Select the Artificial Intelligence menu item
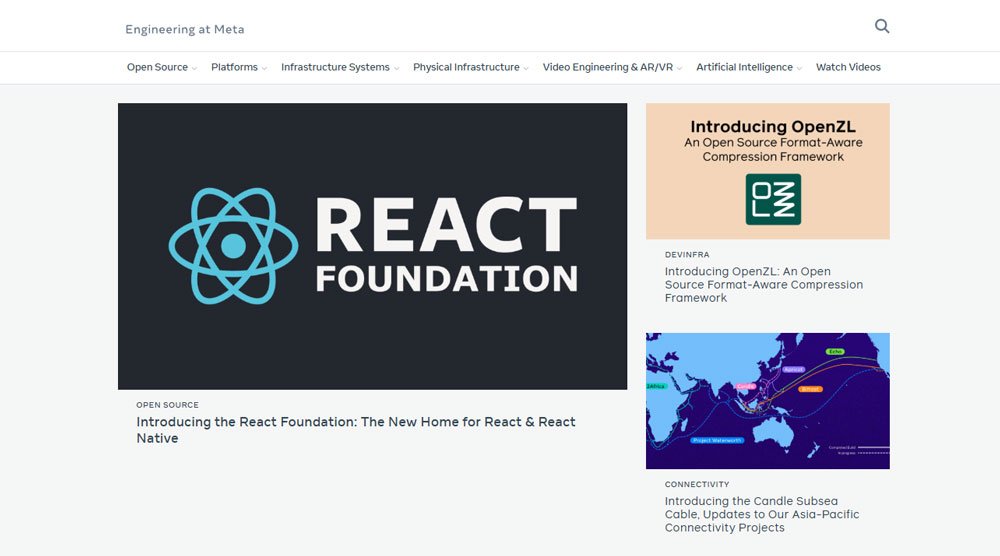 (x=744, y=67)
